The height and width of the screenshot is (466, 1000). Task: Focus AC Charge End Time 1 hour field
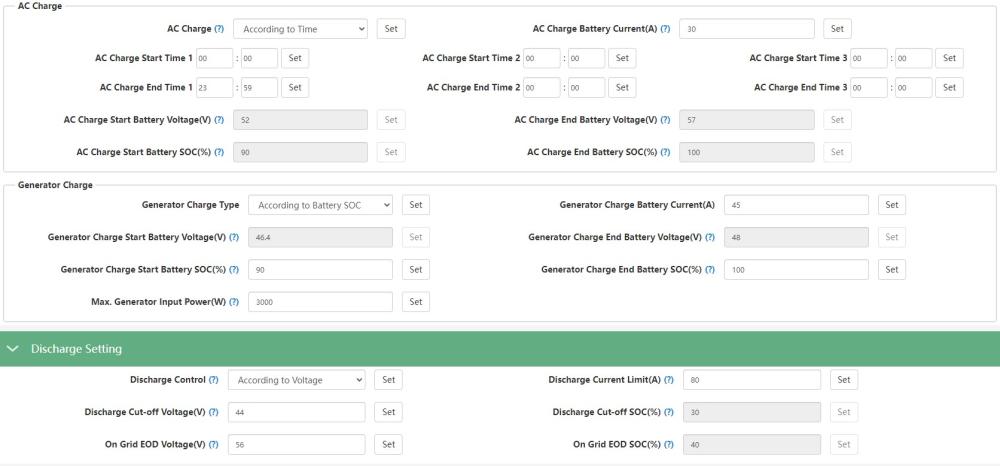coord(215,87)
